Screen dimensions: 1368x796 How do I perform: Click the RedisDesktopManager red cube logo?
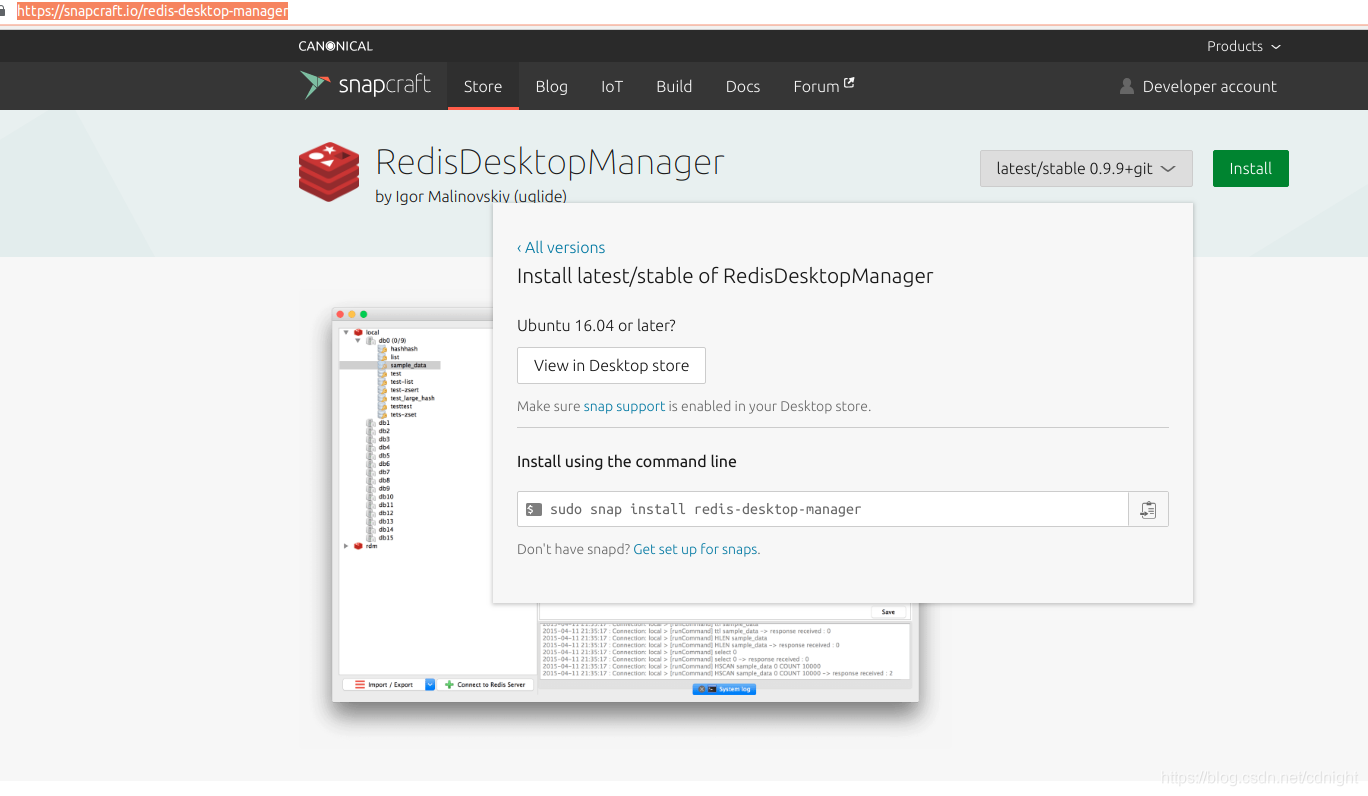tap(329, 171)
